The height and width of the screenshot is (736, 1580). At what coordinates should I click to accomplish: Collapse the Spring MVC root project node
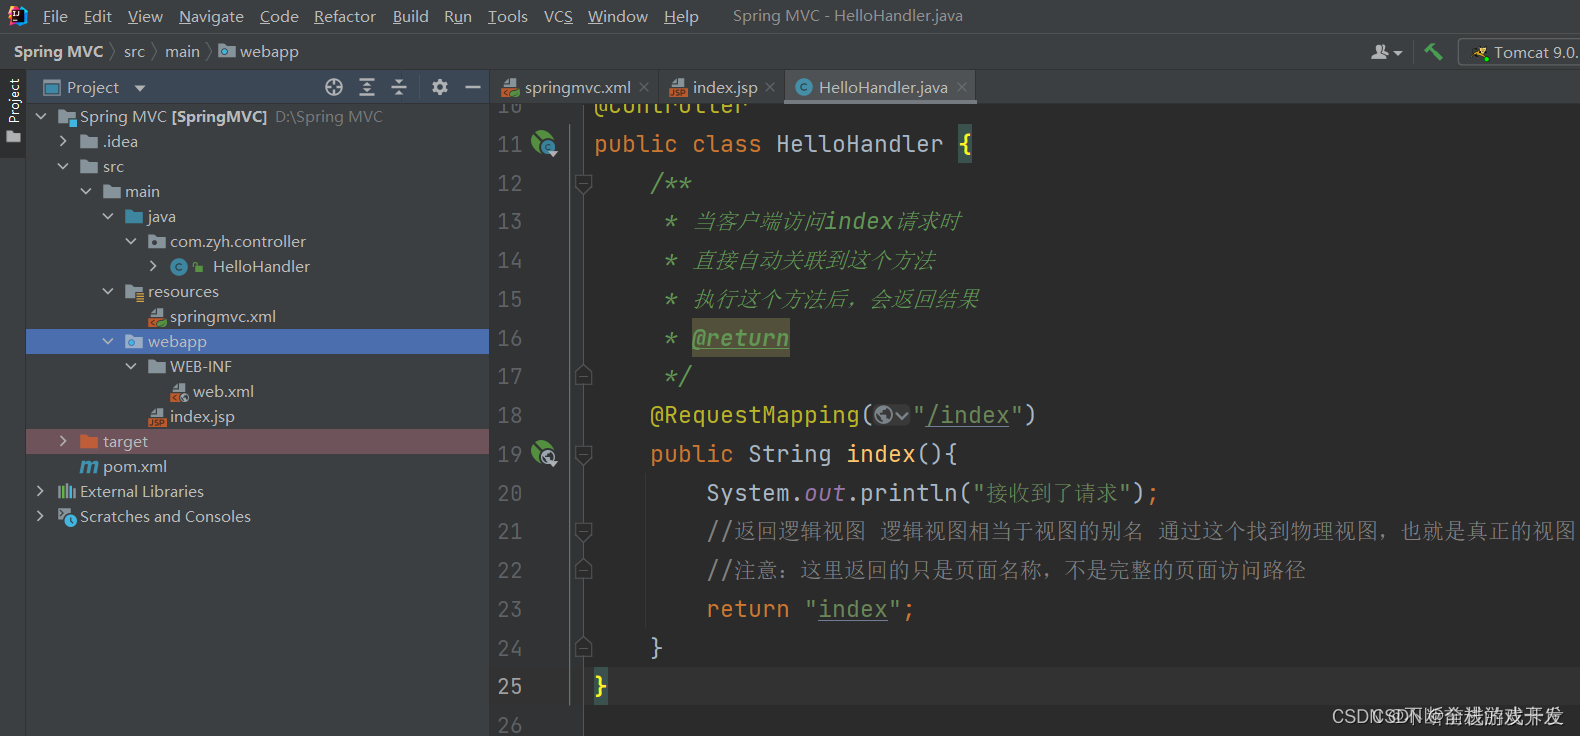[x=41, y=117]
